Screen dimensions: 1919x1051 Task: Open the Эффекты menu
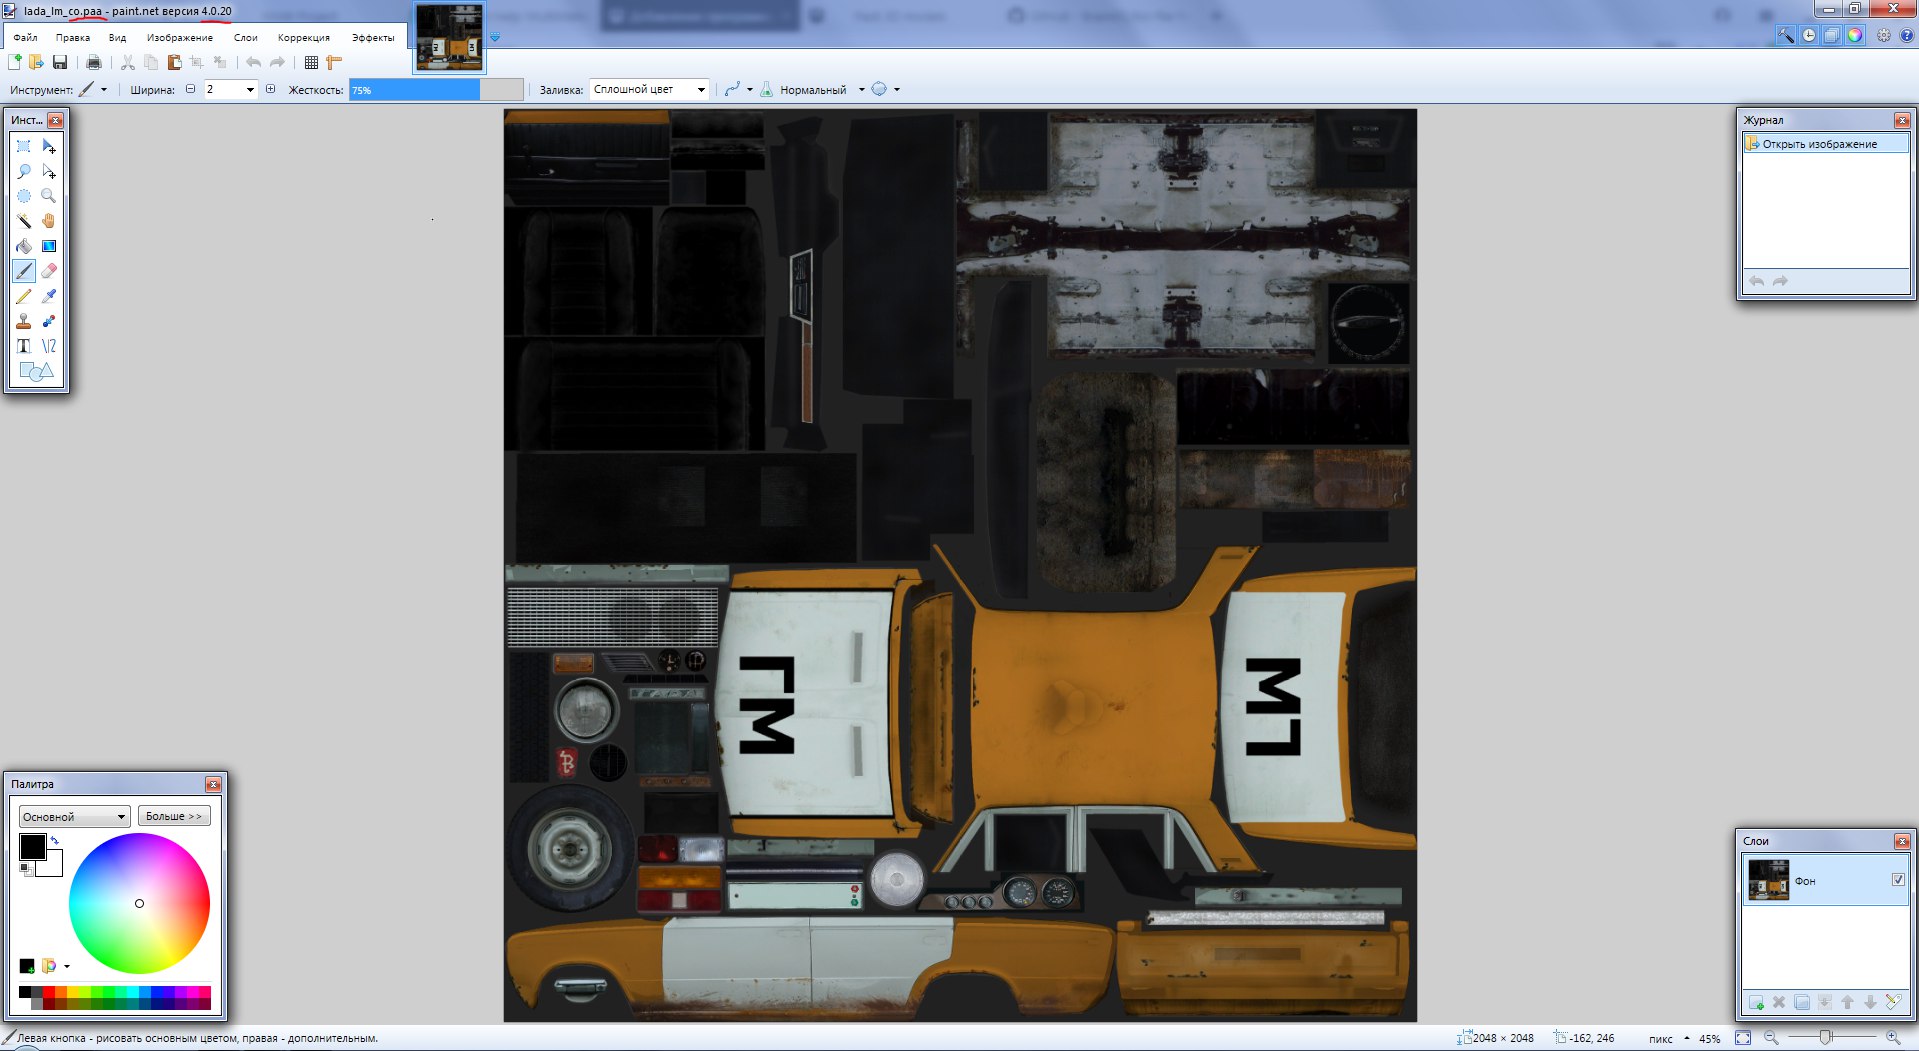[372, 38]
